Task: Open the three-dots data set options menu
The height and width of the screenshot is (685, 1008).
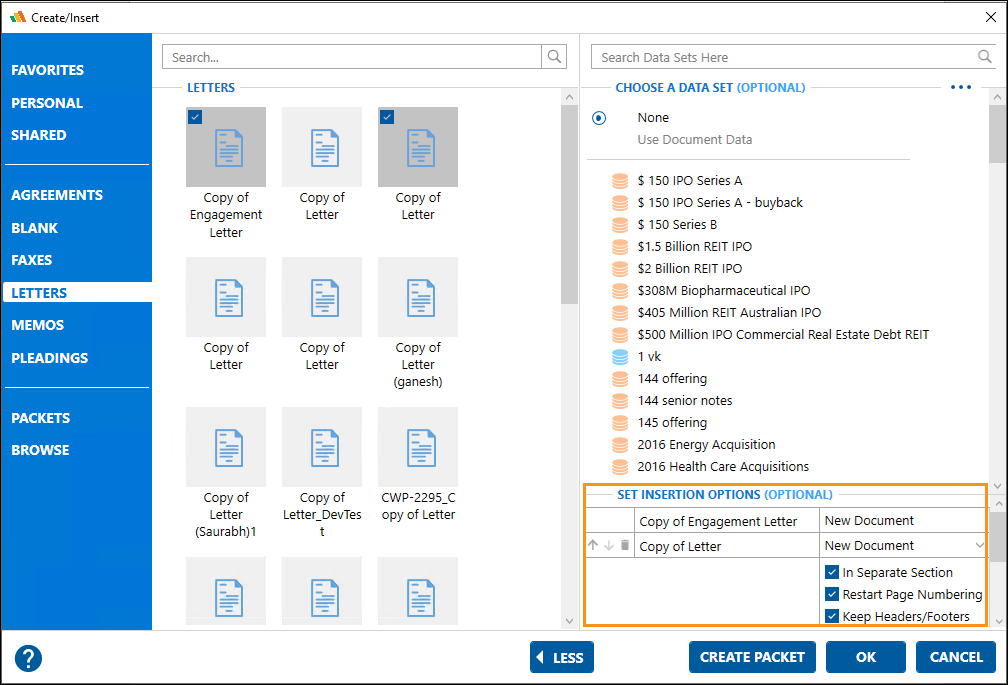Action: click(960, 87)
